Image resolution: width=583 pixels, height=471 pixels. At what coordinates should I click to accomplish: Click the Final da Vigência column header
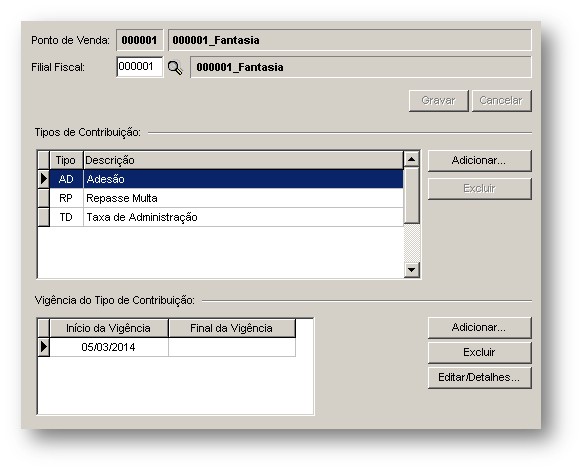coord(232,328)
